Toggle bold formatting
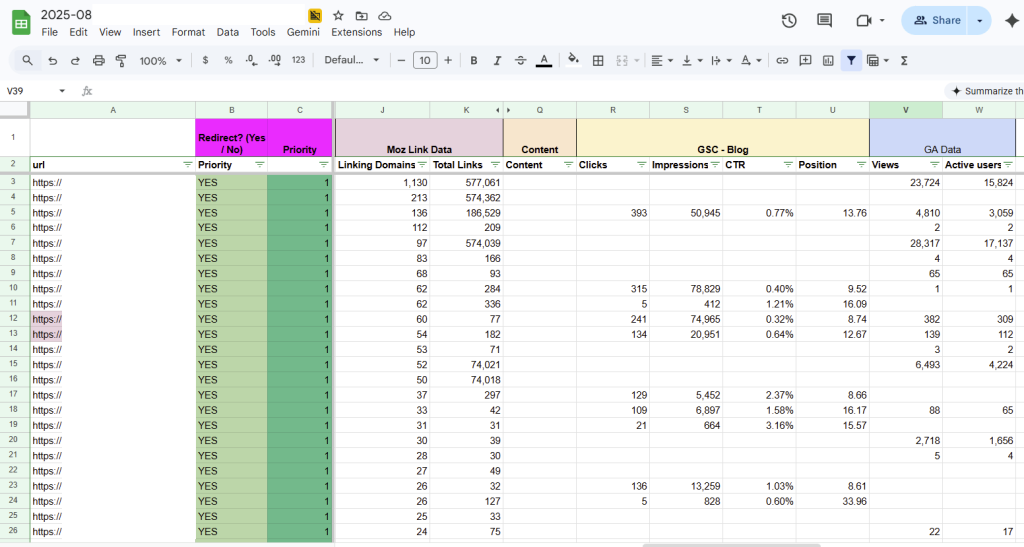The image size is (1024, 547). 474,61
